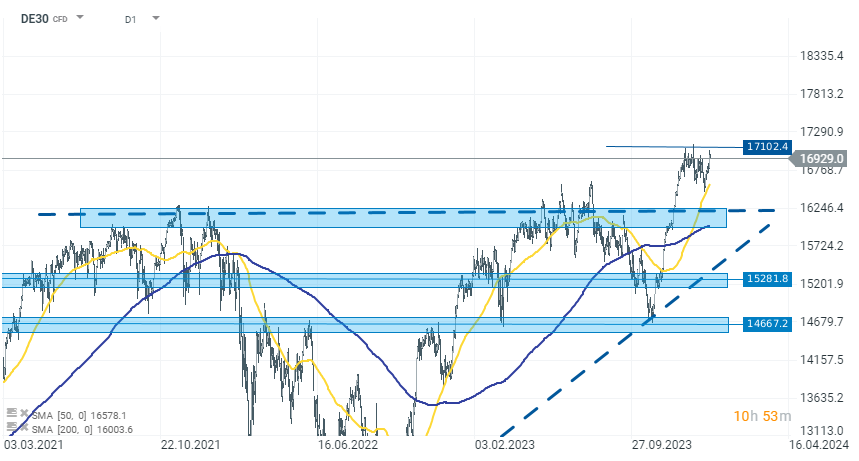Click the 27.09.2023 date label
This screenshot has height=461, width=859.
661,445
